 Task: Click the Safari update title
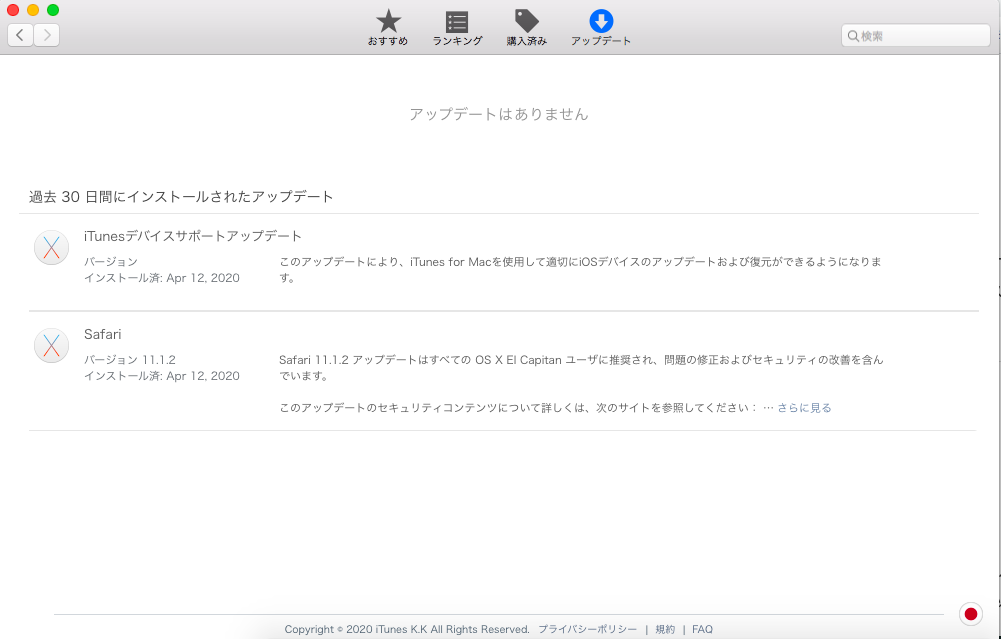coord(102,335)
